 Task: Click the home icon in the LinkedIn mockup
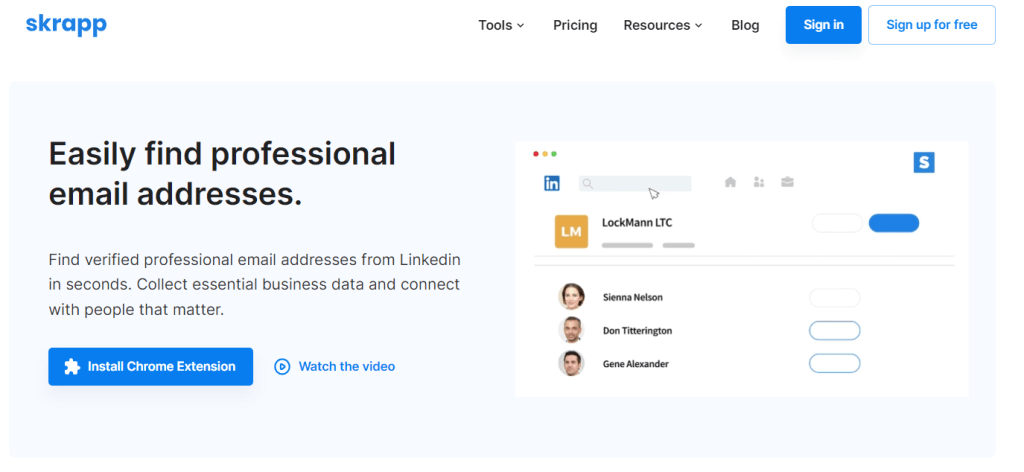(x=730, y=182)
